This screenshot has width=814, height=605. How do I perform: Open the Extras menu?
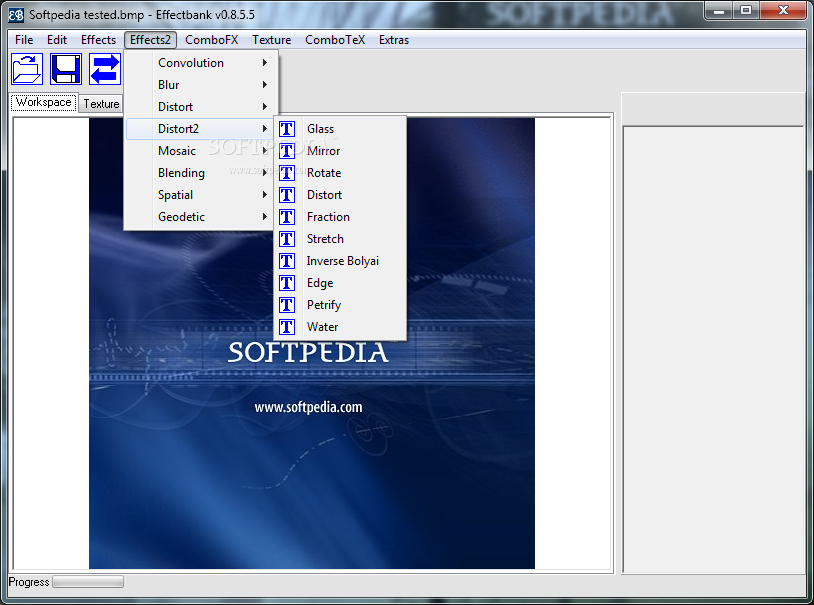click(x=394, y=40)
